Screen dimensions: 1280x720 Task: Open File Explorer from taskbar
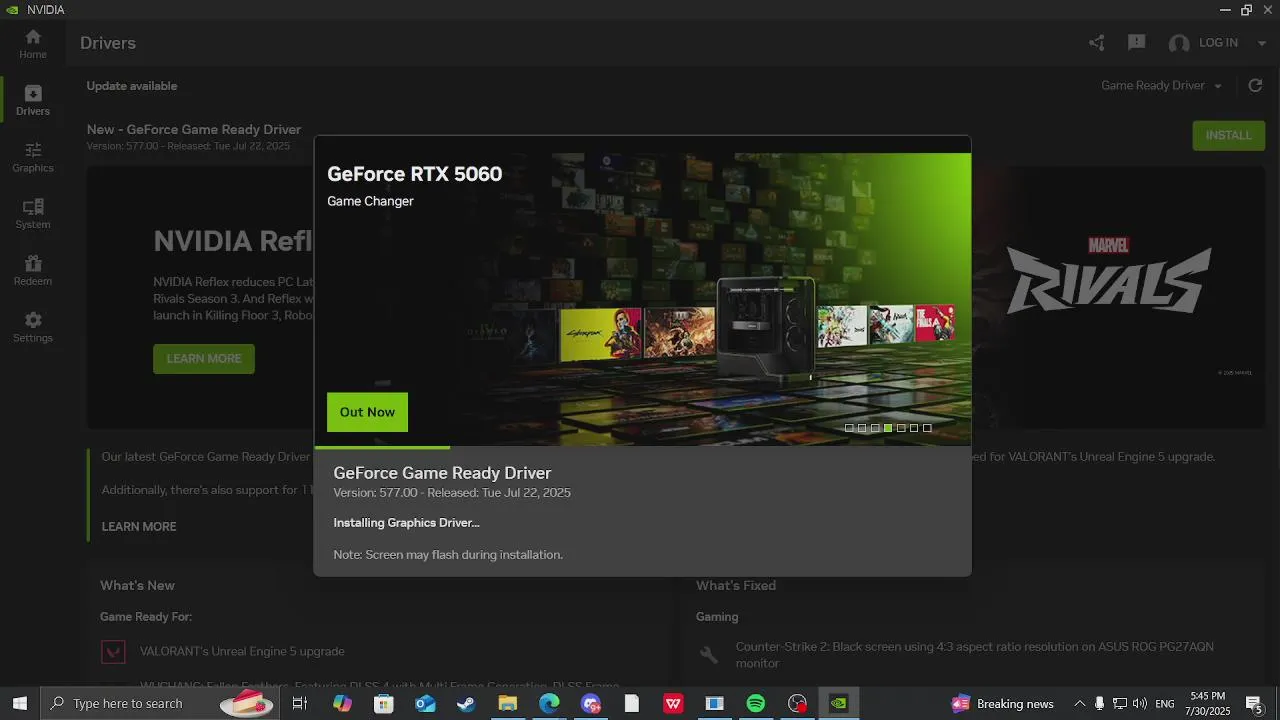[x=508, y=704]
